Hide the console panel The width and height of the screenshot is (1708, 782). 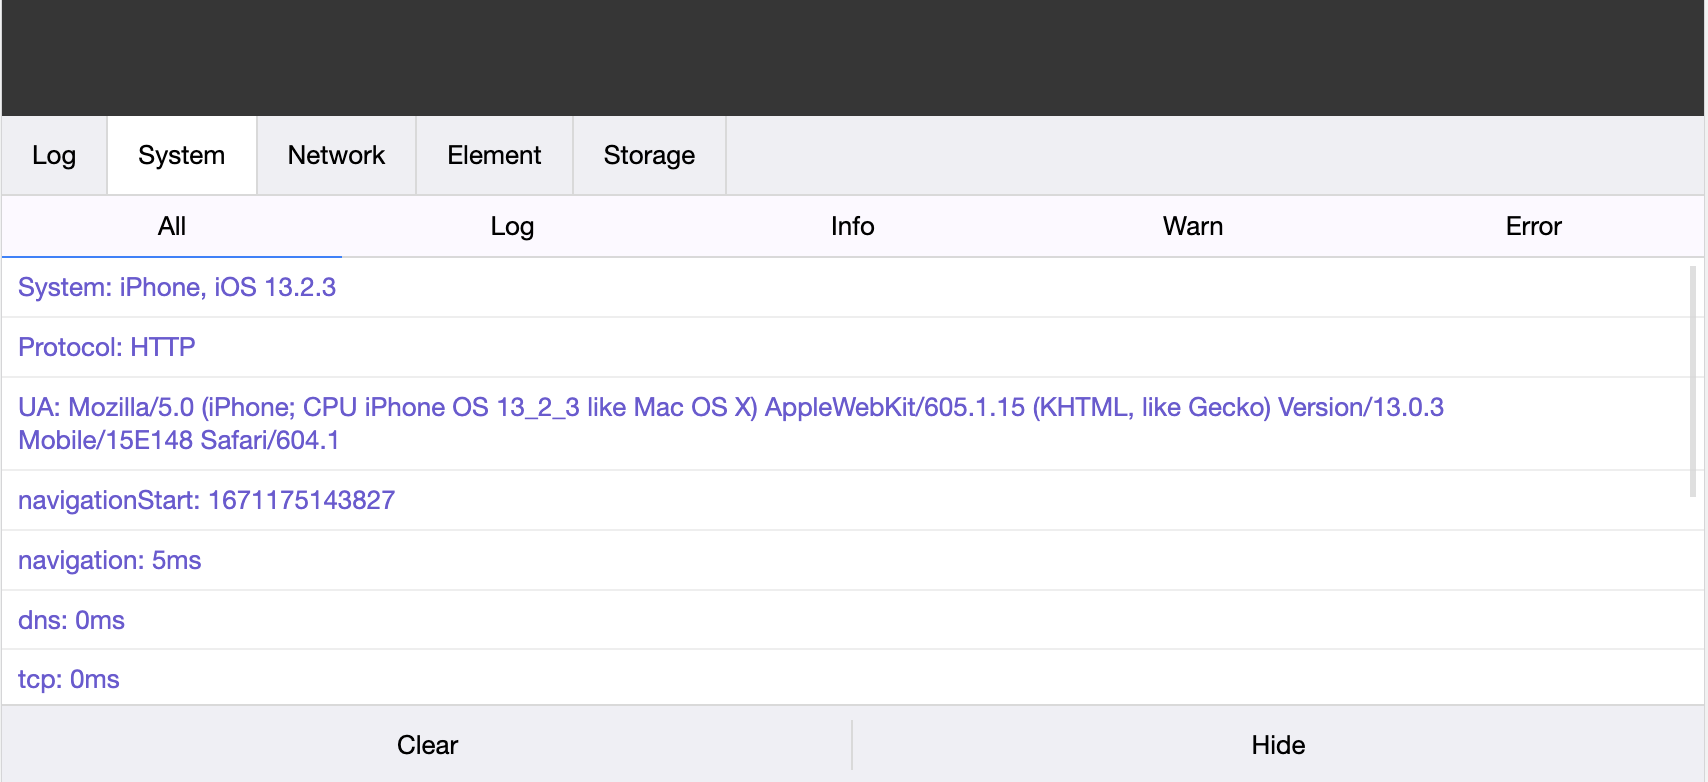pyautogui.click(x=1278, y=745)
